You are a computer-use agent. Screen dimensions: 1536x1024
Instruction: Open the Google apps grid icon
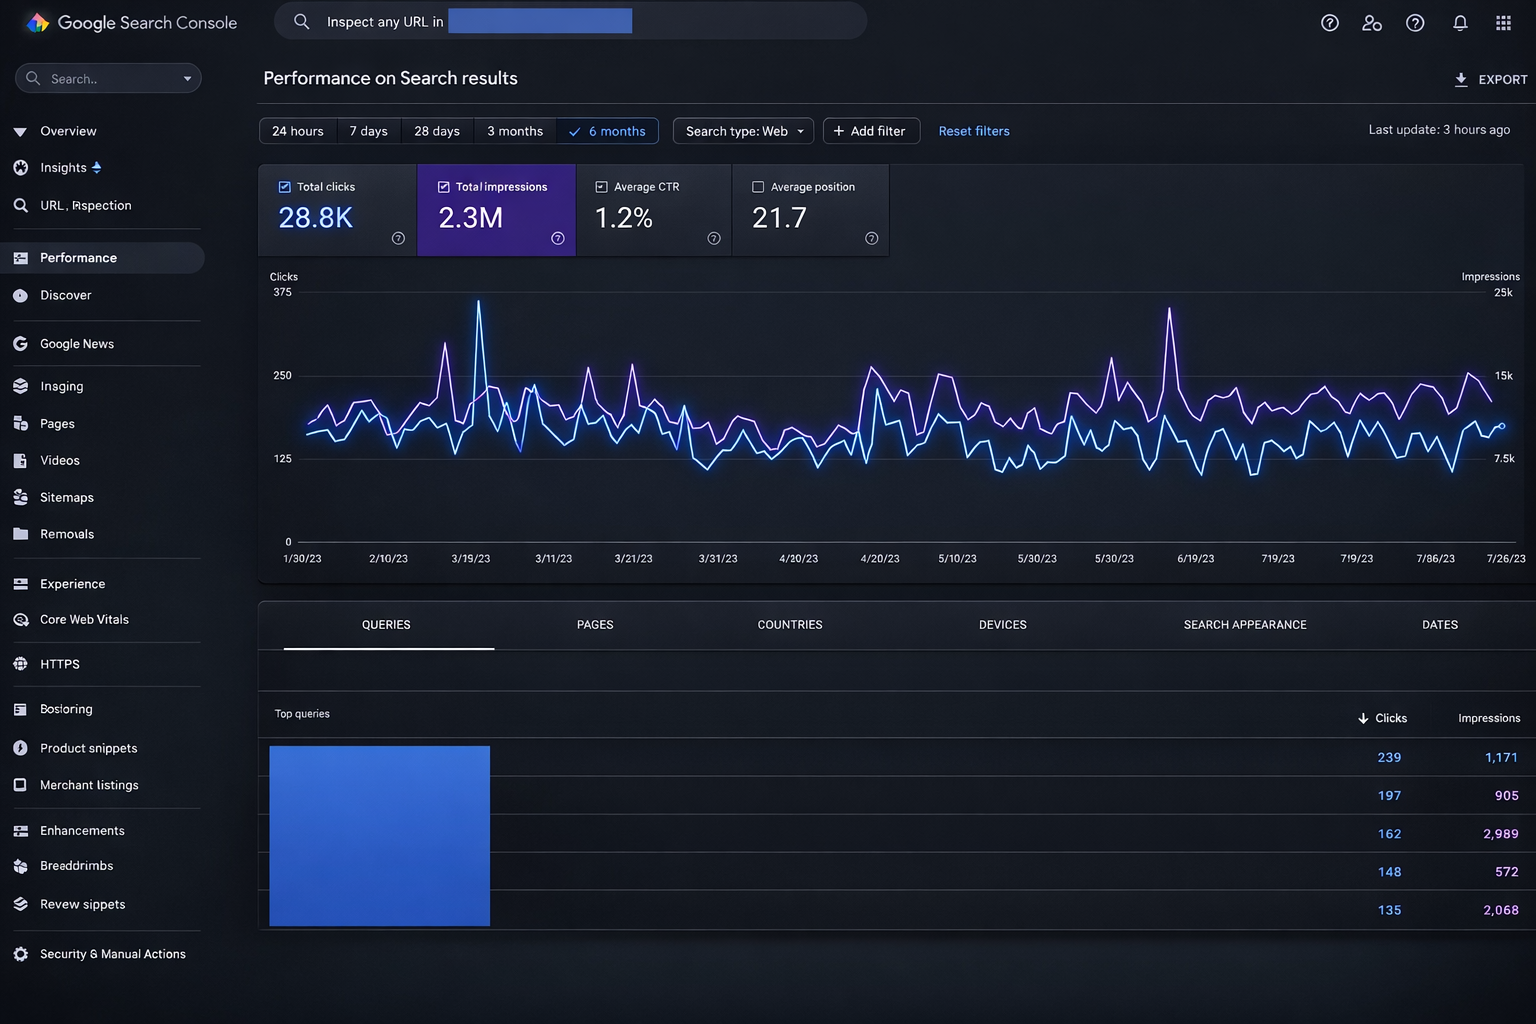1503,23
